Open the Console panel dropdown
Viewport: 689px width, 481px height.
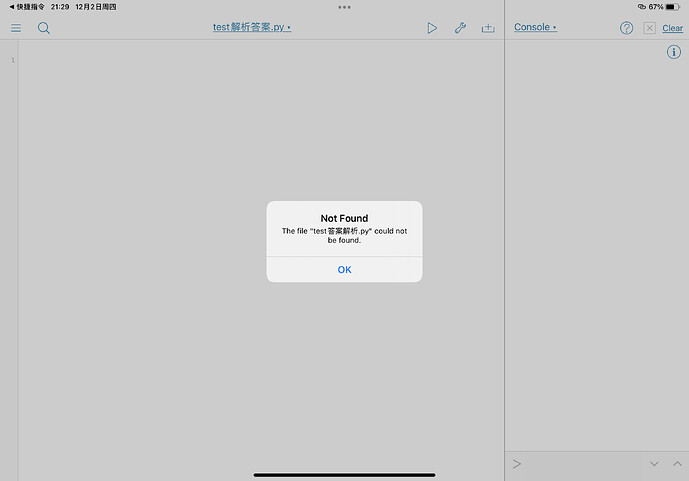[x=535, y=27]
